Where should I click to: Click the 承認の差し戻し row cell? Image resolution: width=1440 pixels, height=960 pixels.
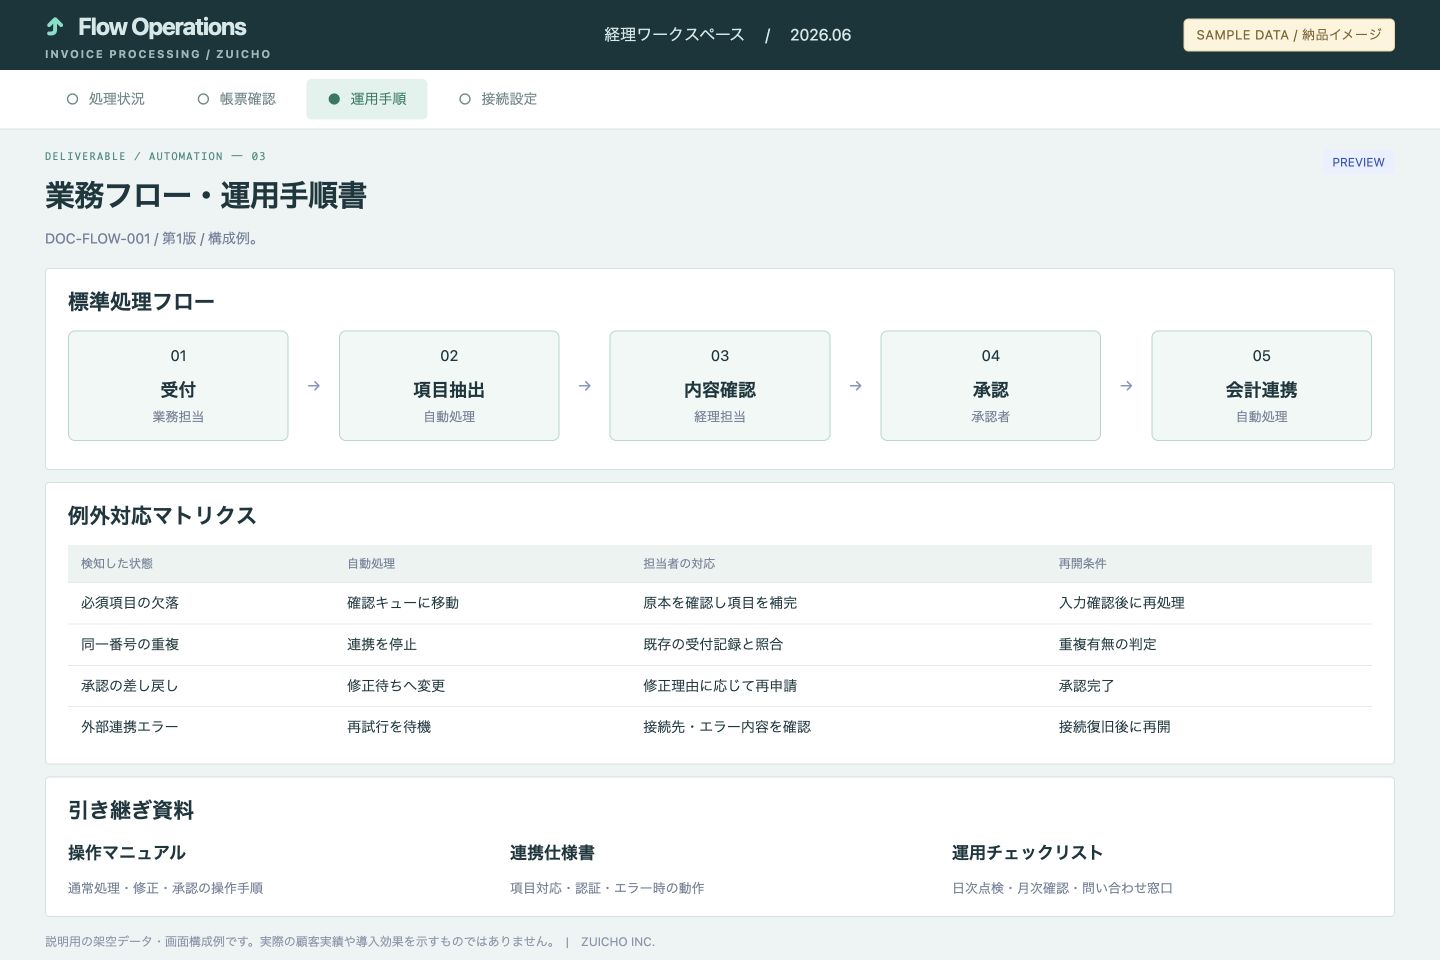[130, 686]
